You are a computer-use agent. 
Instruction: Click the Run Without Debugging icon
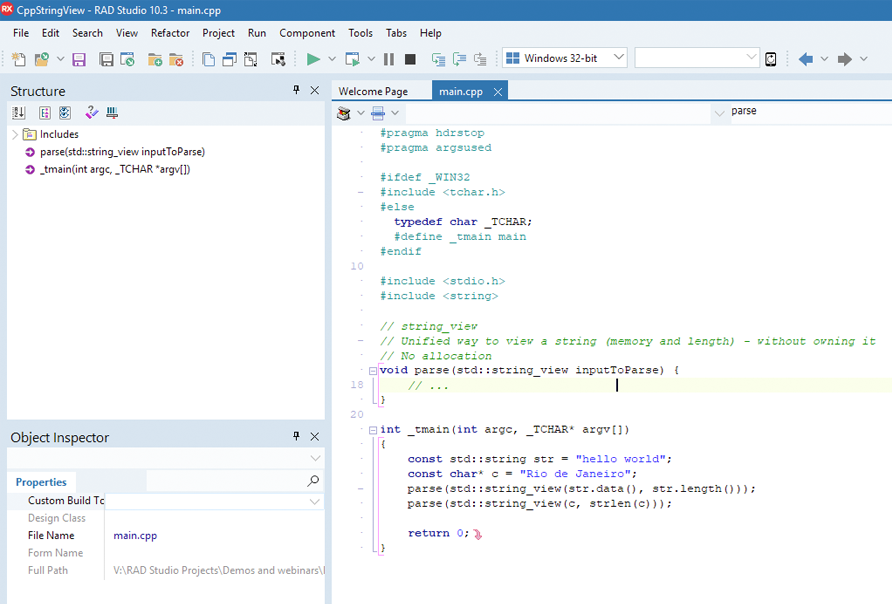click(353, 59)
